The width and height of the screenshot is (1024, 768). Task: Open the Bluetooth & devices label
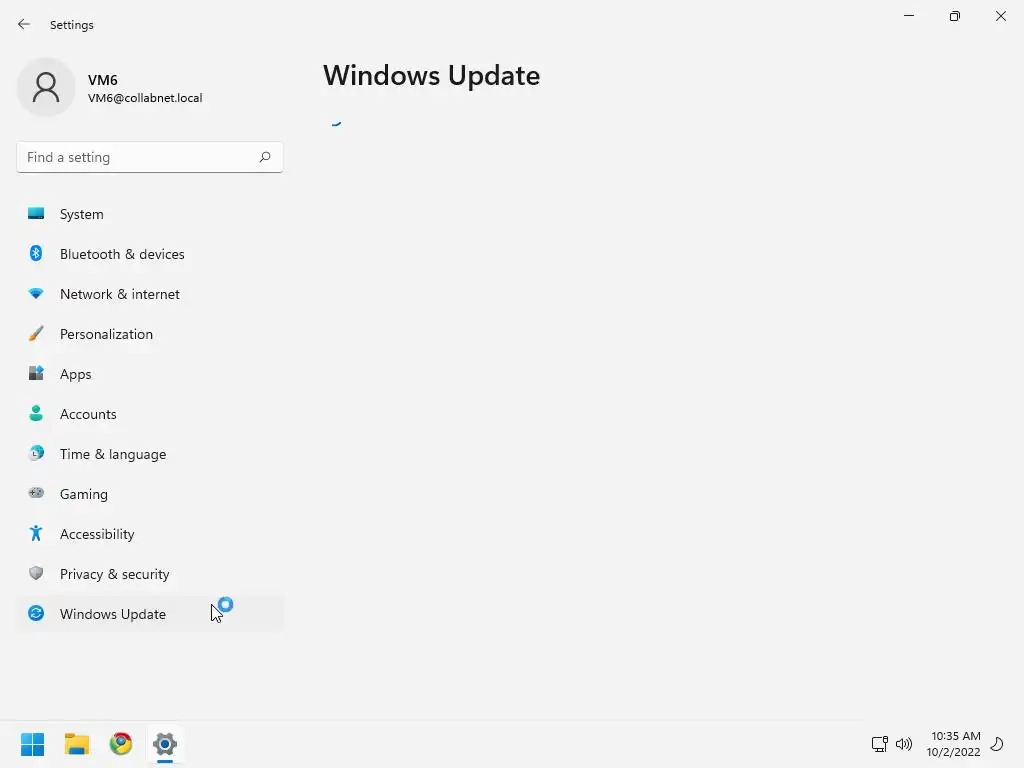coord(122,254)
